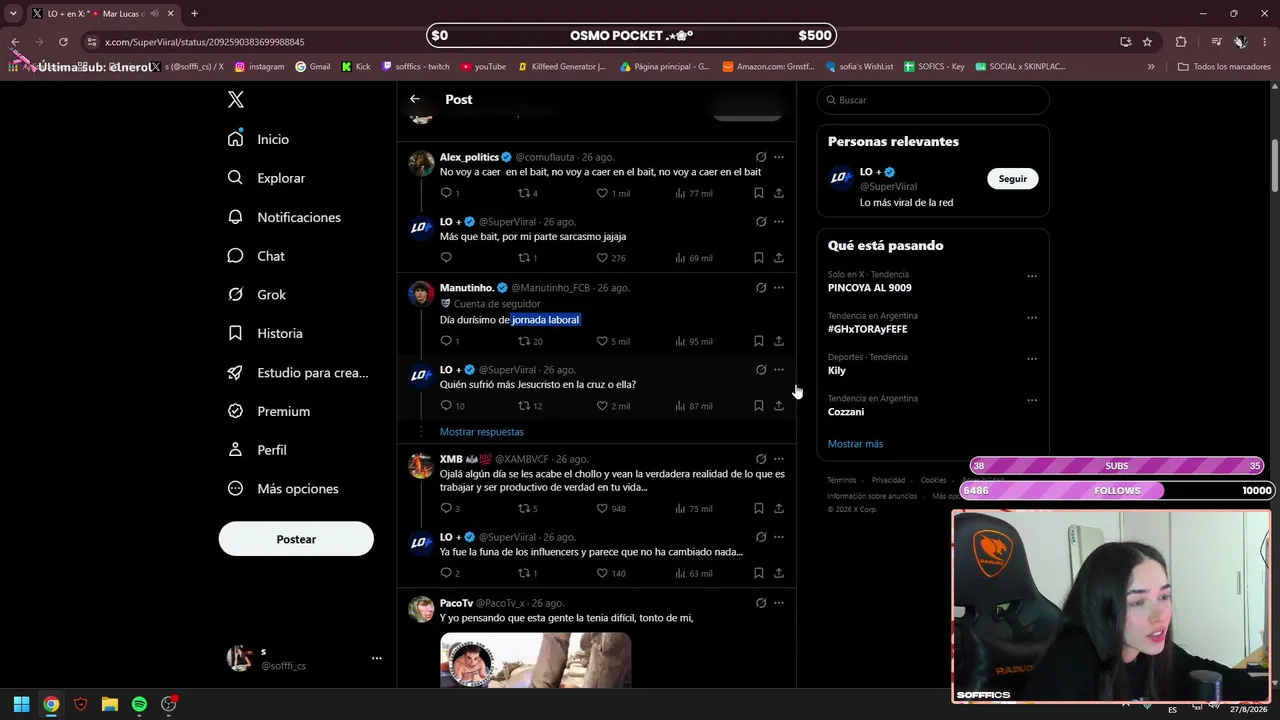The image size is (1280, 720).
Task: Like the 'Quién sufrió más' post
Action: pyautogui.click(x=602, y=406)
